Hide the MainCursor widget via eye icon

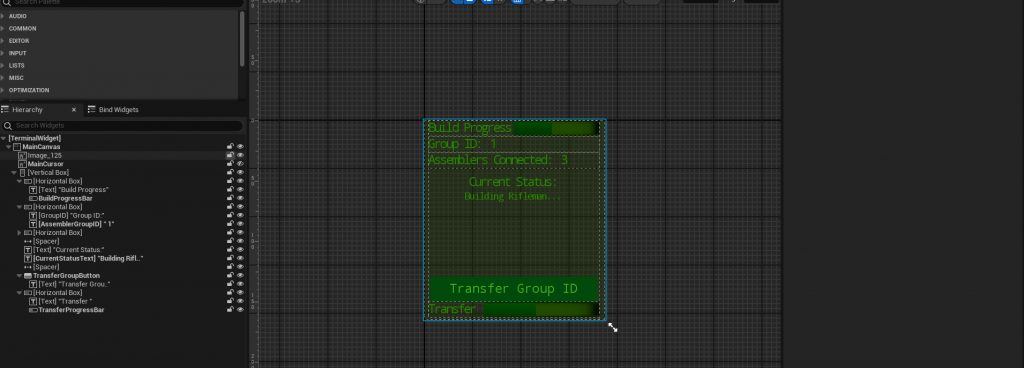240,164
